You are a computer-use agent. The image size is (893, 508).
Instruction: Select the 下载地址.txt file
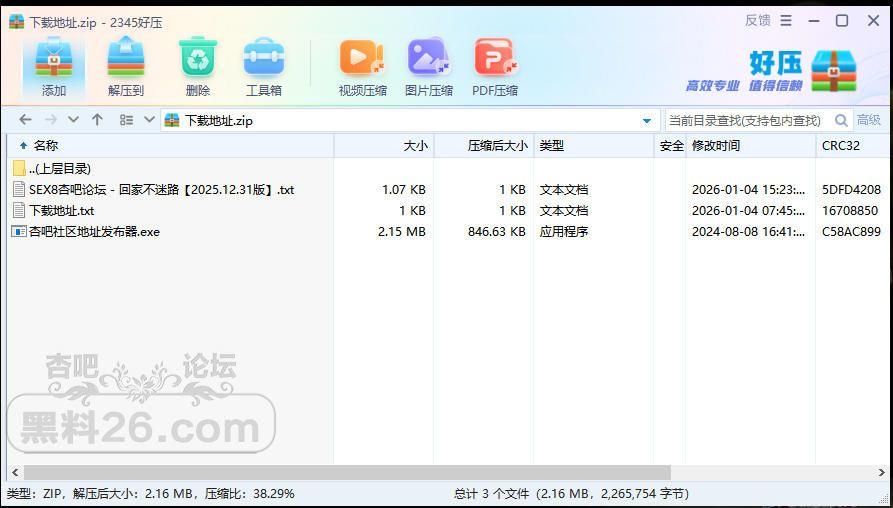[61, 211]
